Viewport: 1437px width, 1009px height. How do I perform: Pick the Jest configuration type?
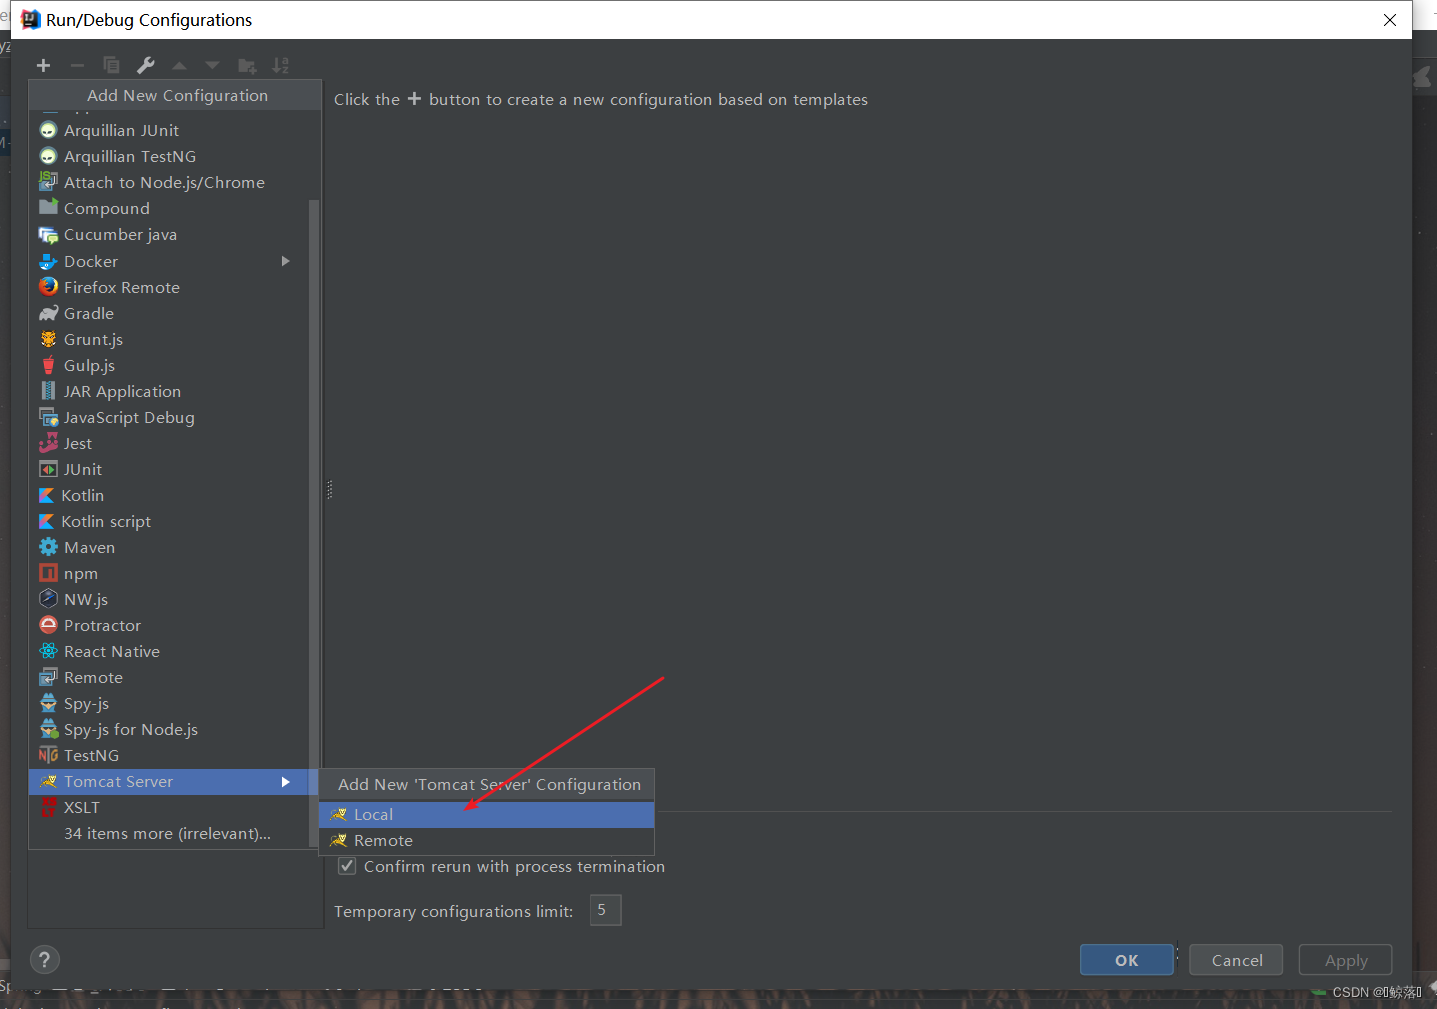click(x=169, y=443)
